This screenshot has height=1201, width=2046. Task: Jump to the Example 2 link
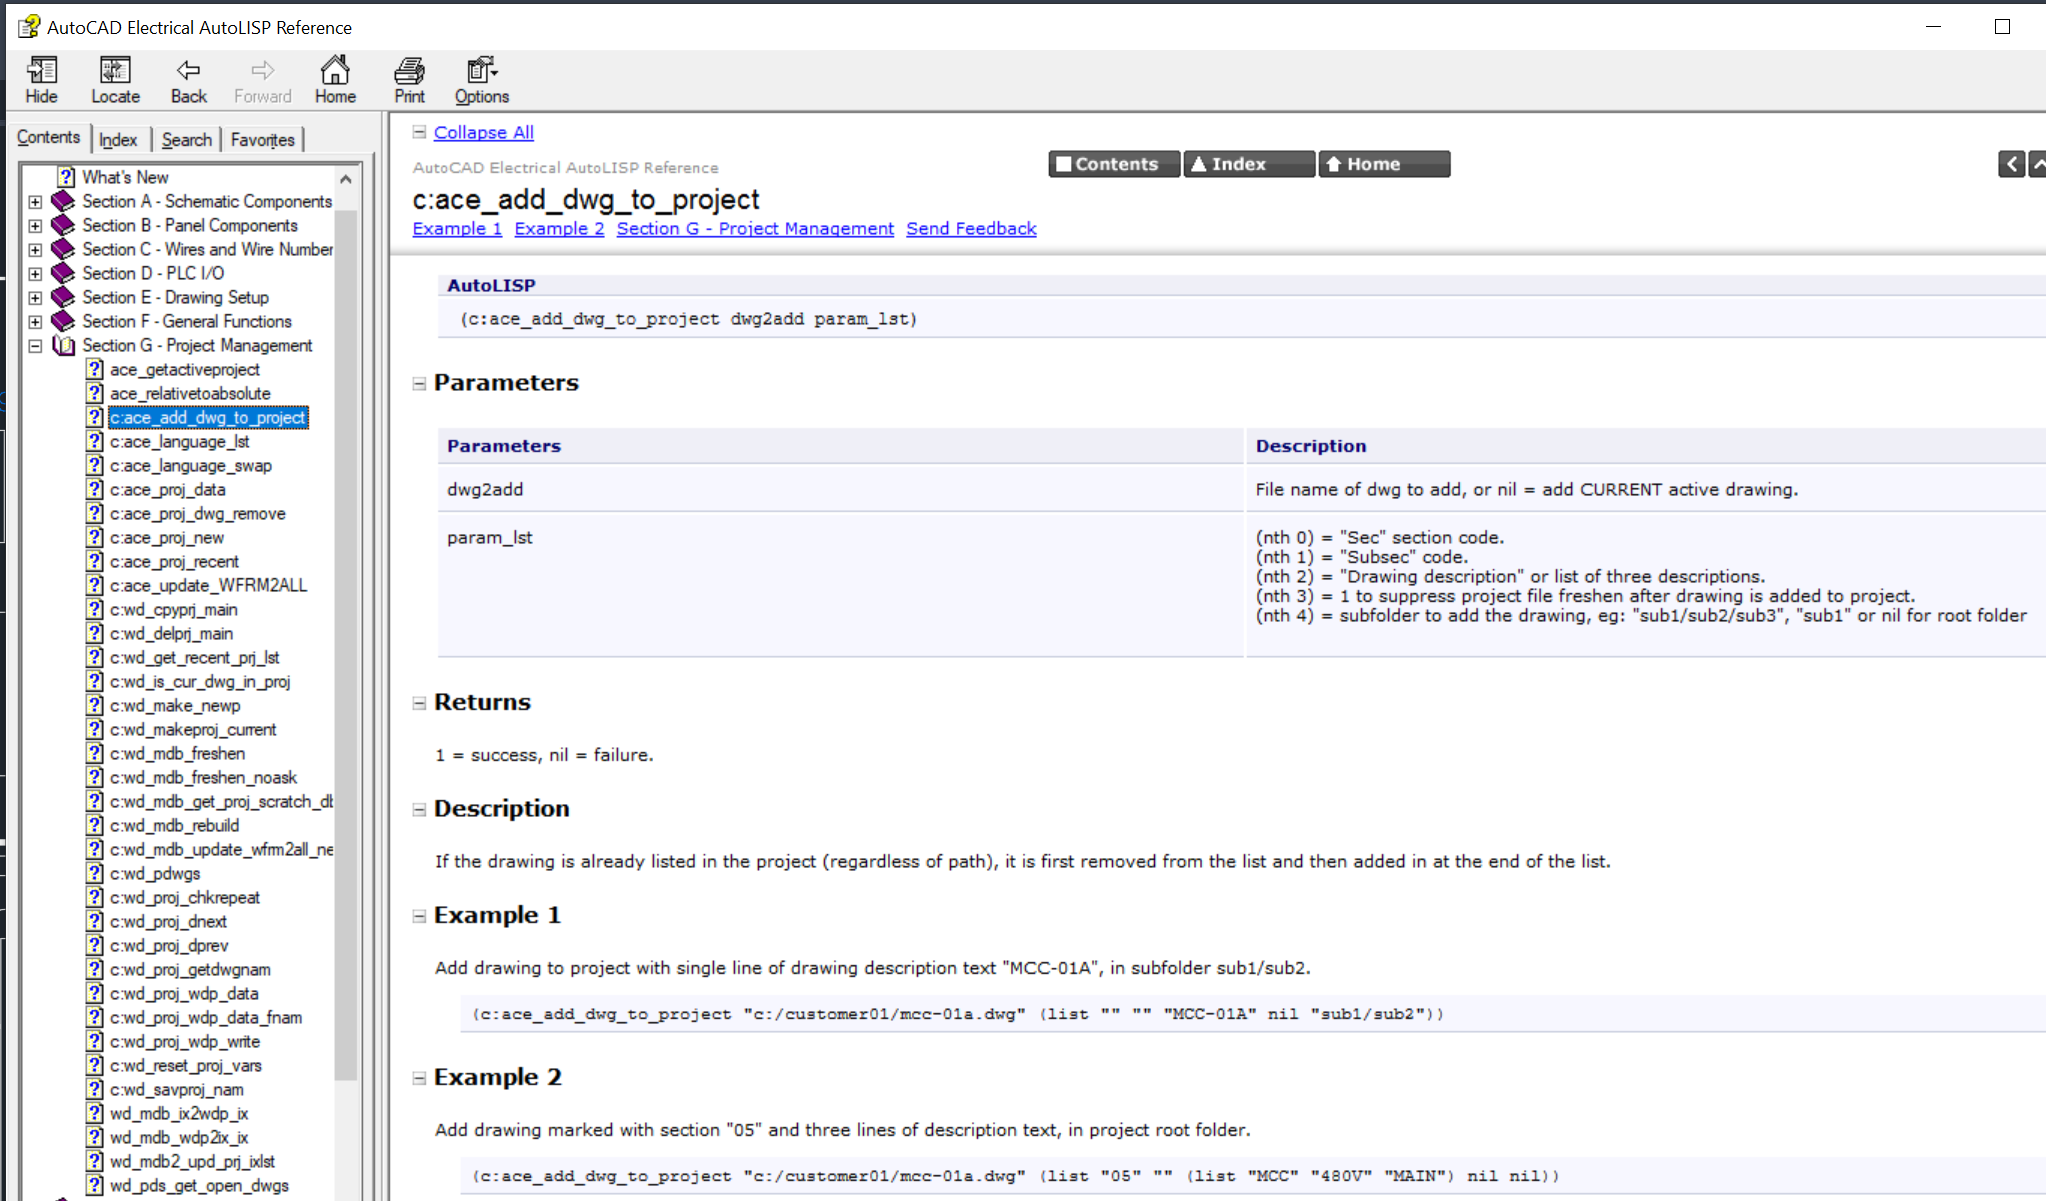559,228
